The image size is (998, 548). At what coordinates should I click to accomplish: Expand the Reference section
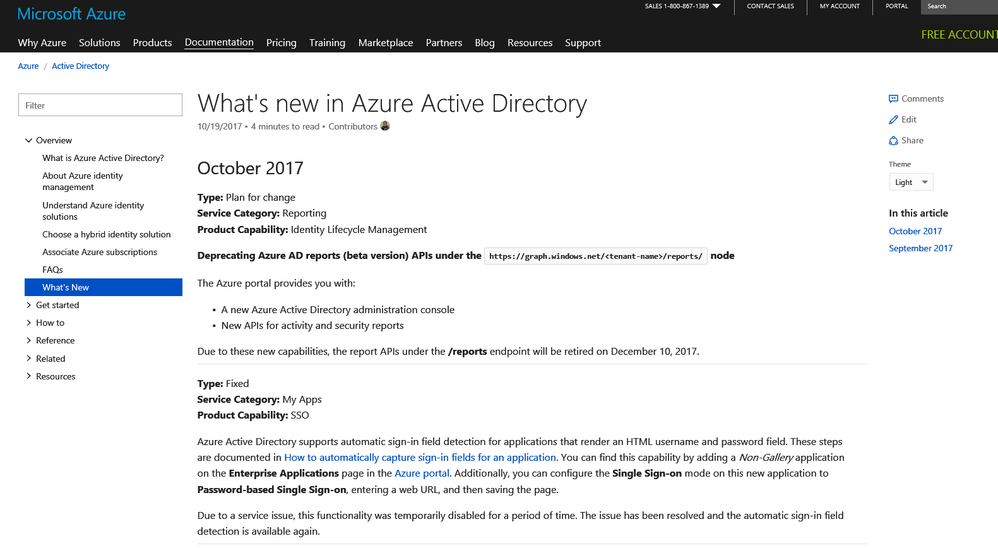click(x=29, y=341)
